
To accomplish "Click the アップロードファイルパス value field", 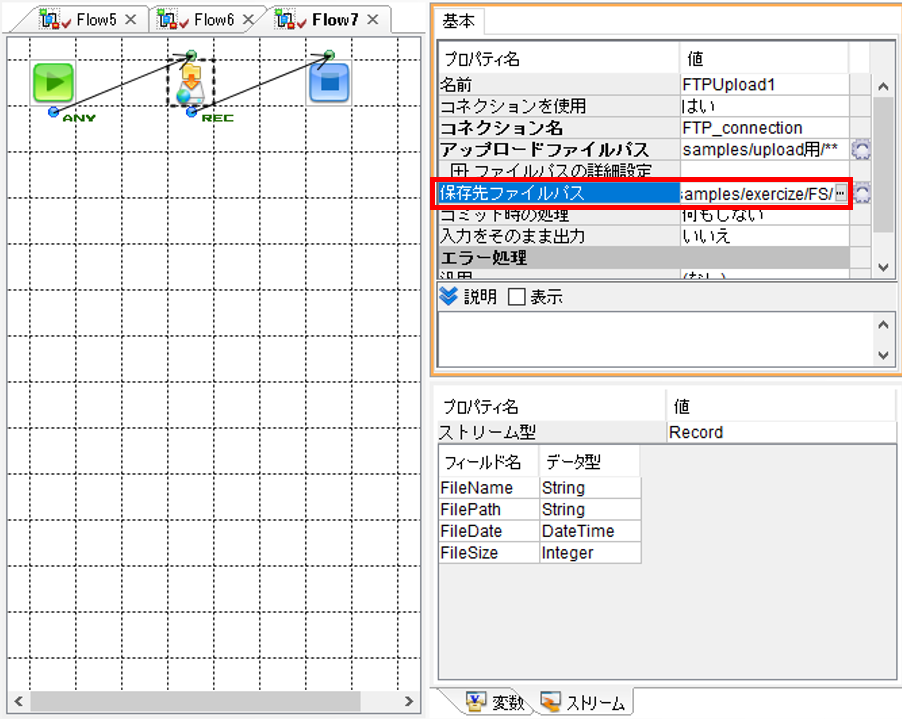I will pos(765,150).
